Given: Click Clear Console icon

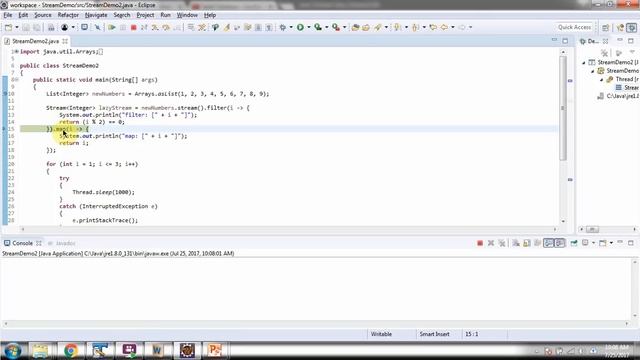Looking at the screenshot, I should pyautogui.click(x=516, y=243).
